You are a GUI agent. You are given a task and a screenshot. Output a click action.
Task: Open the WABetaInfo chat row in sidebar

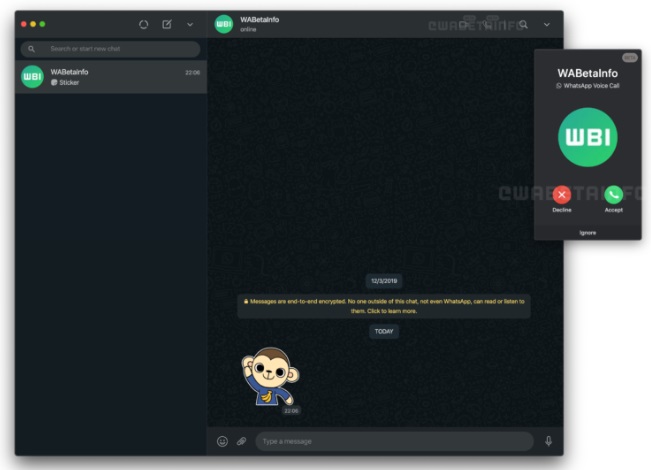(111, 77)
